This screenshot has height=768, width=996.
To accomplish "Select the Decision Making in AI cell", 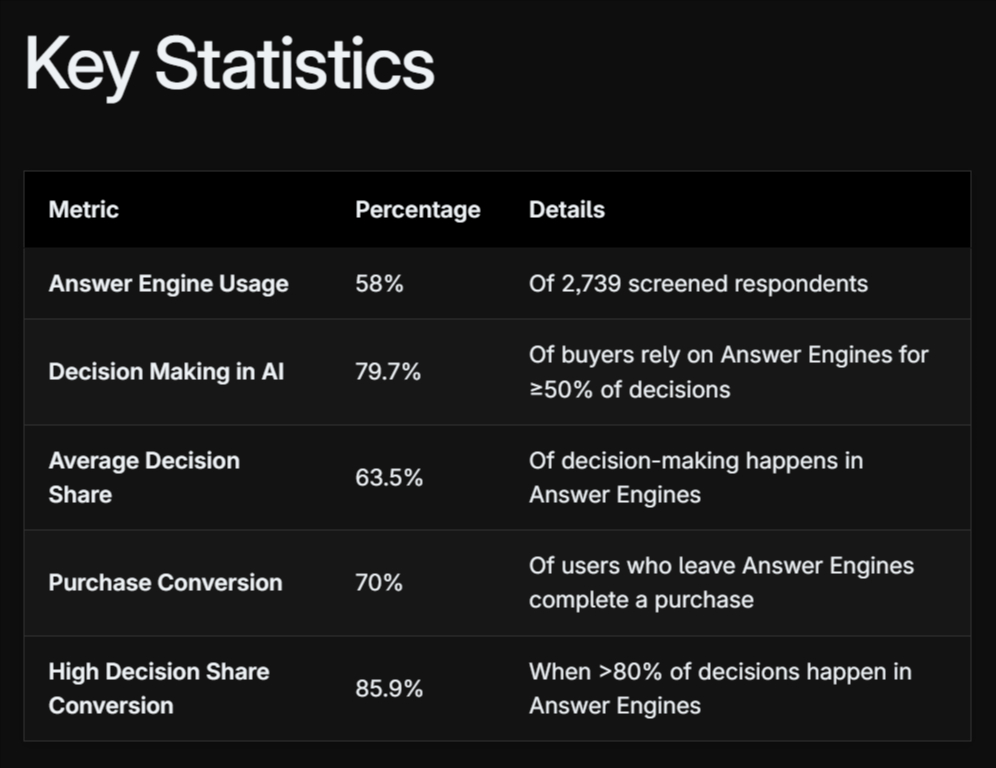I will coord(166,372).
